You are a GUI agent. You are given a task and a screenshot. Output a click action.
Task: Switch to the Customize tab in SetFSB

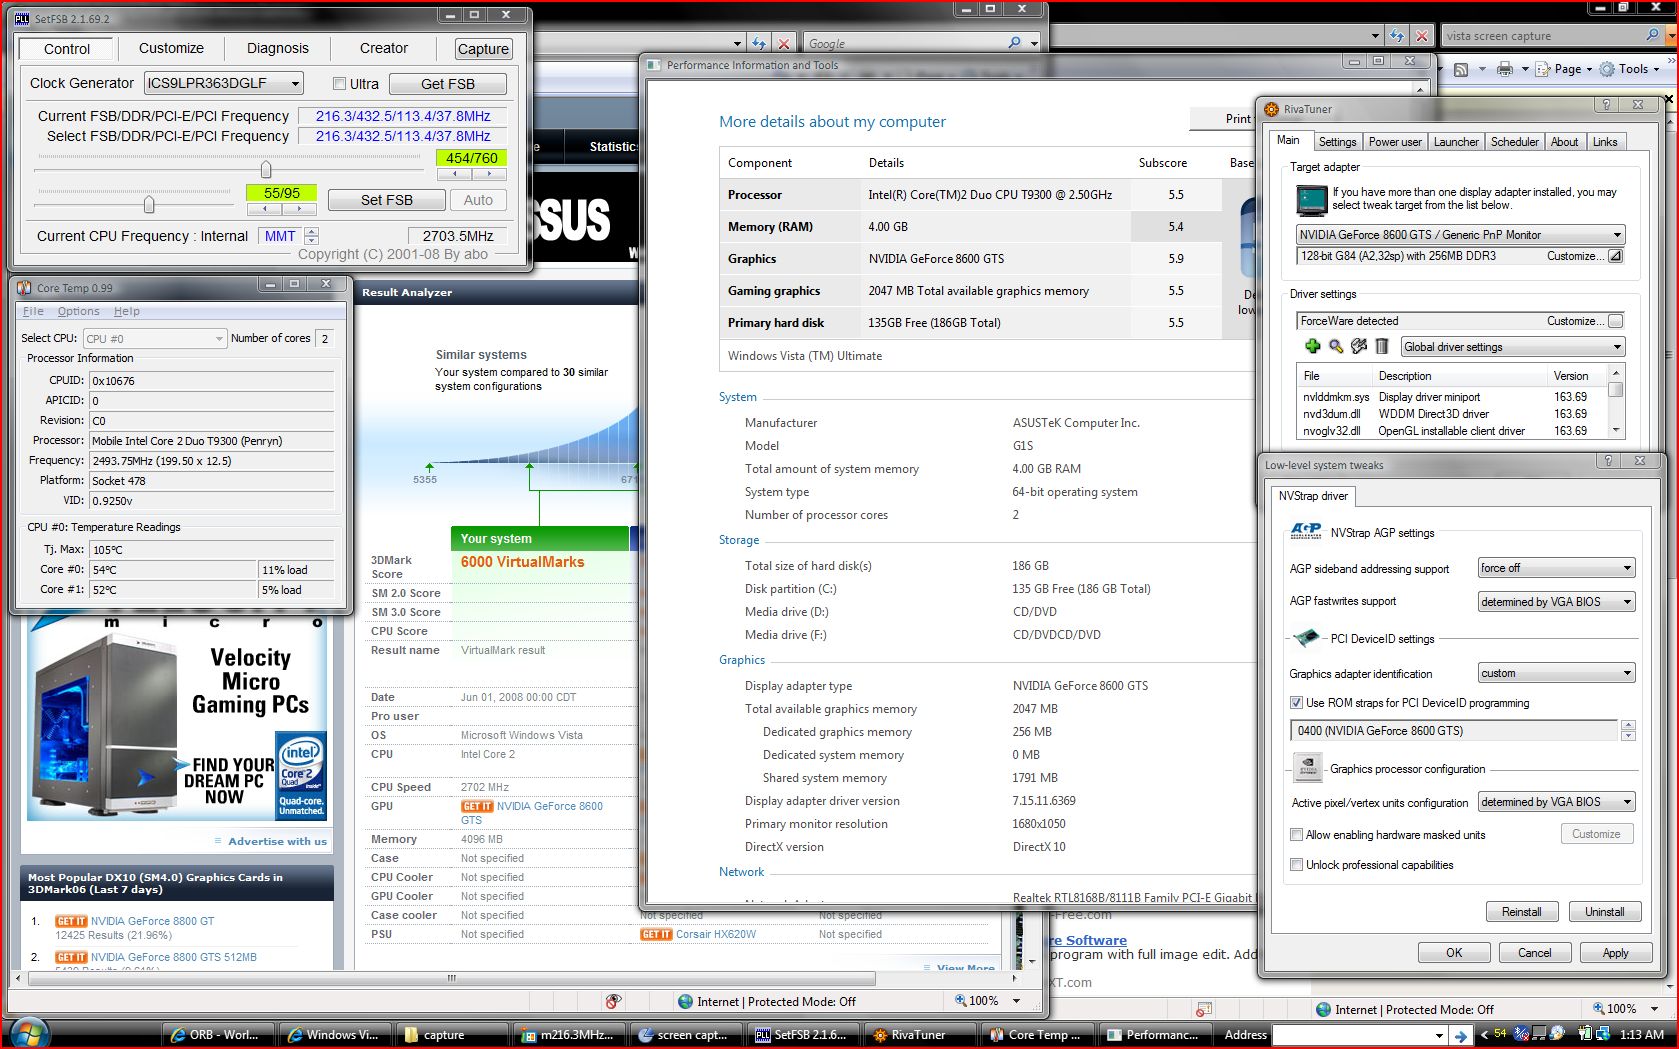(x=171, y=48)
